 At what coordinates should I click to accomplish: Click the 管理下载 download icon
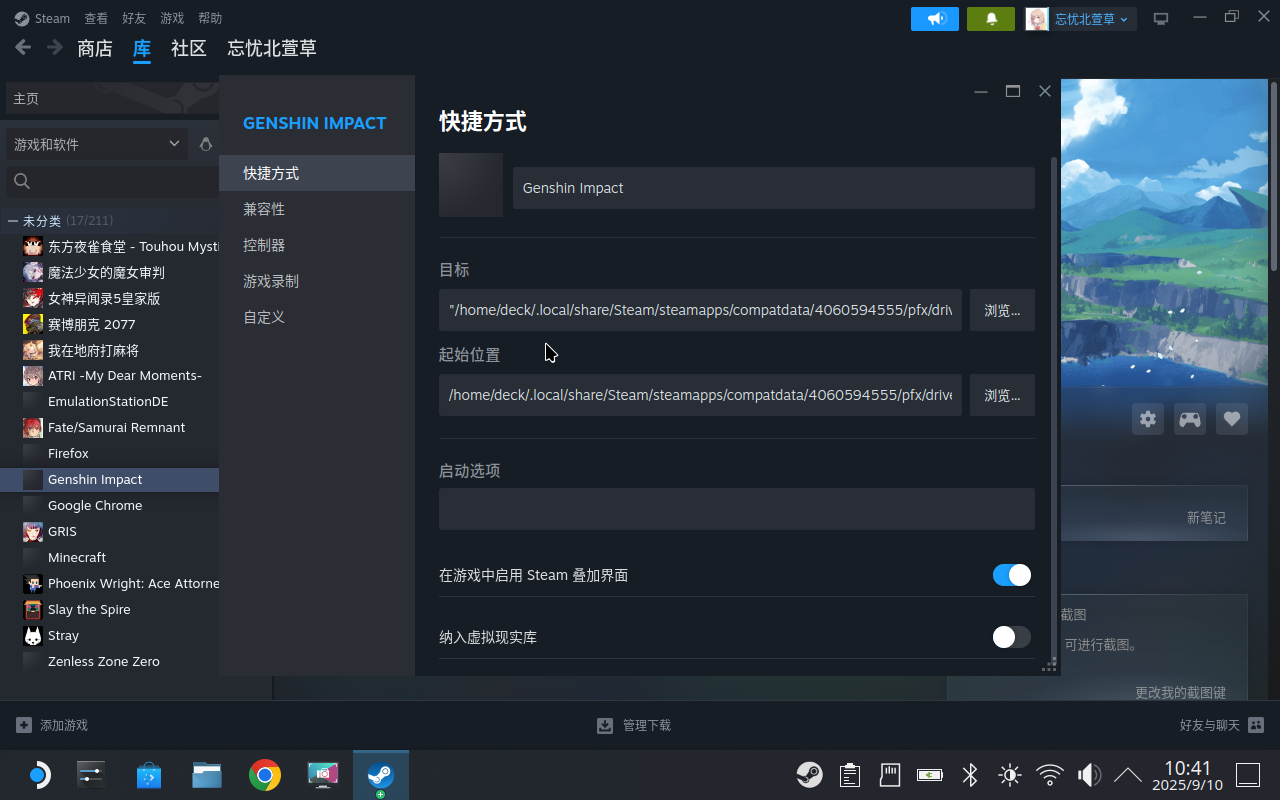pos(605,725)
